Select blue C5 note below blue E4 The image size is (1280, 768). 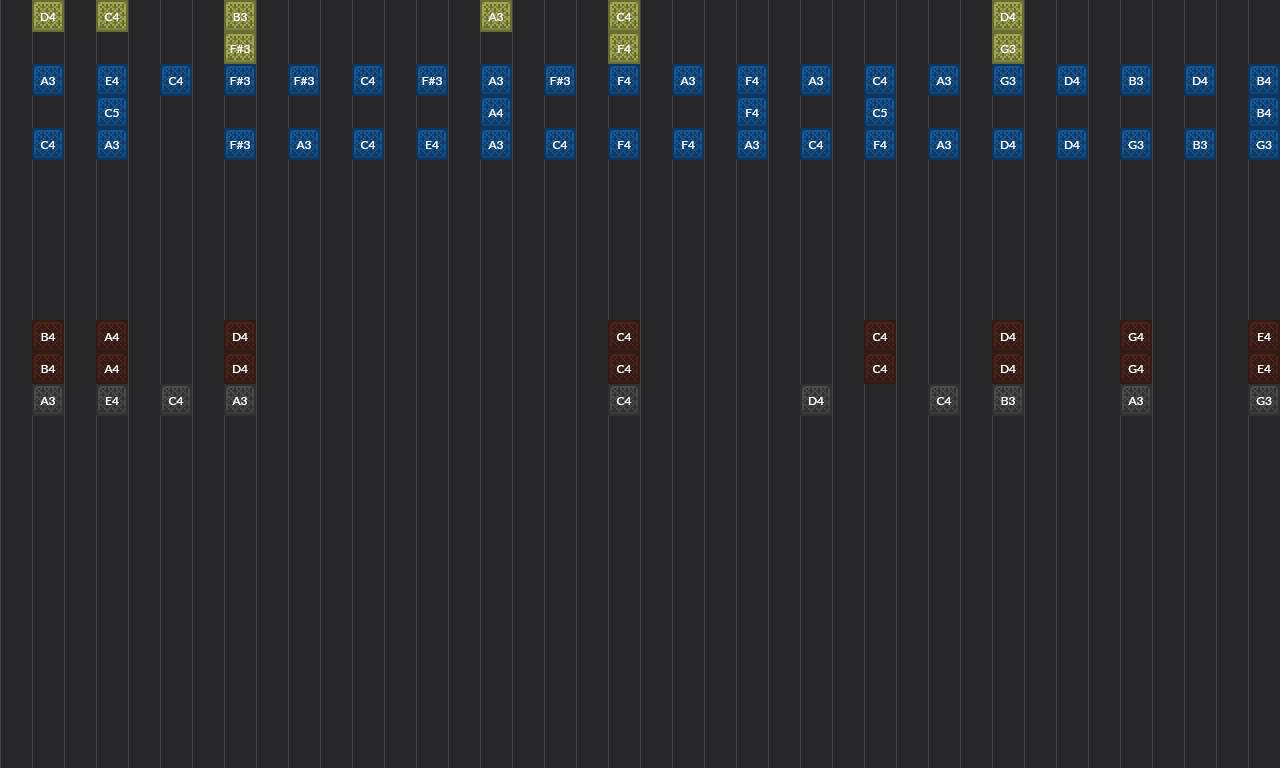pos(112,113)
